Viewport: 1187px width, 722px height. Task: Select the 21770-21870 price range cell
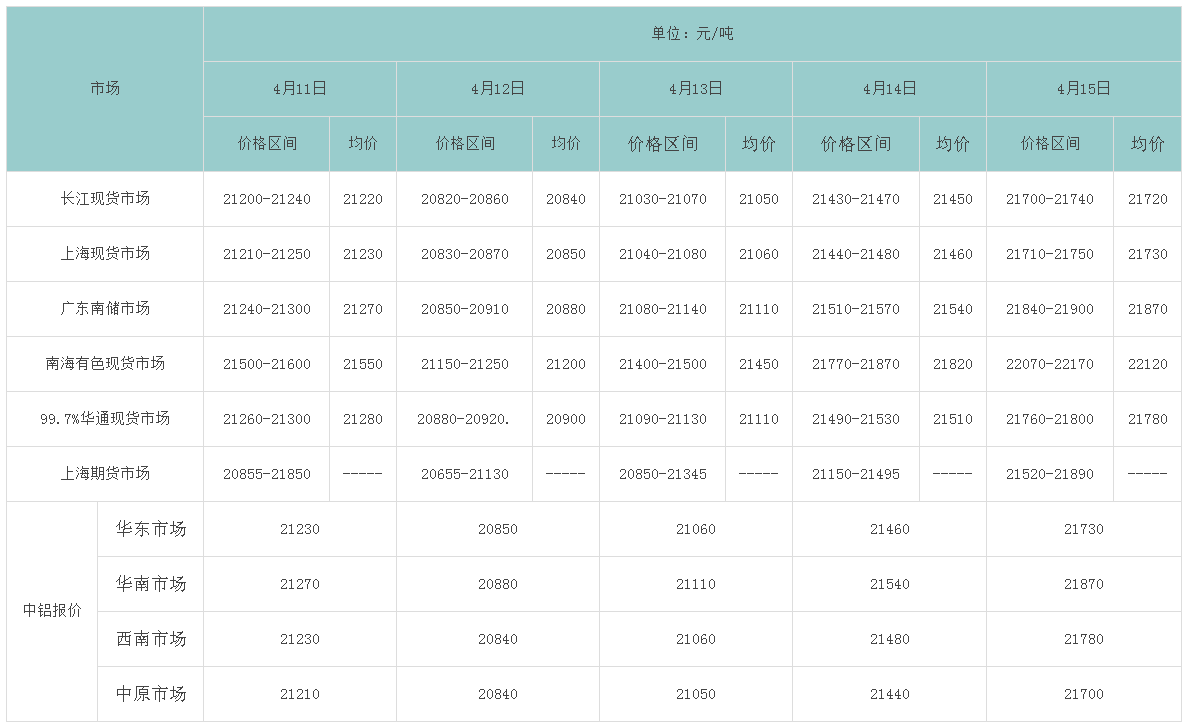(x=856, y=364)
